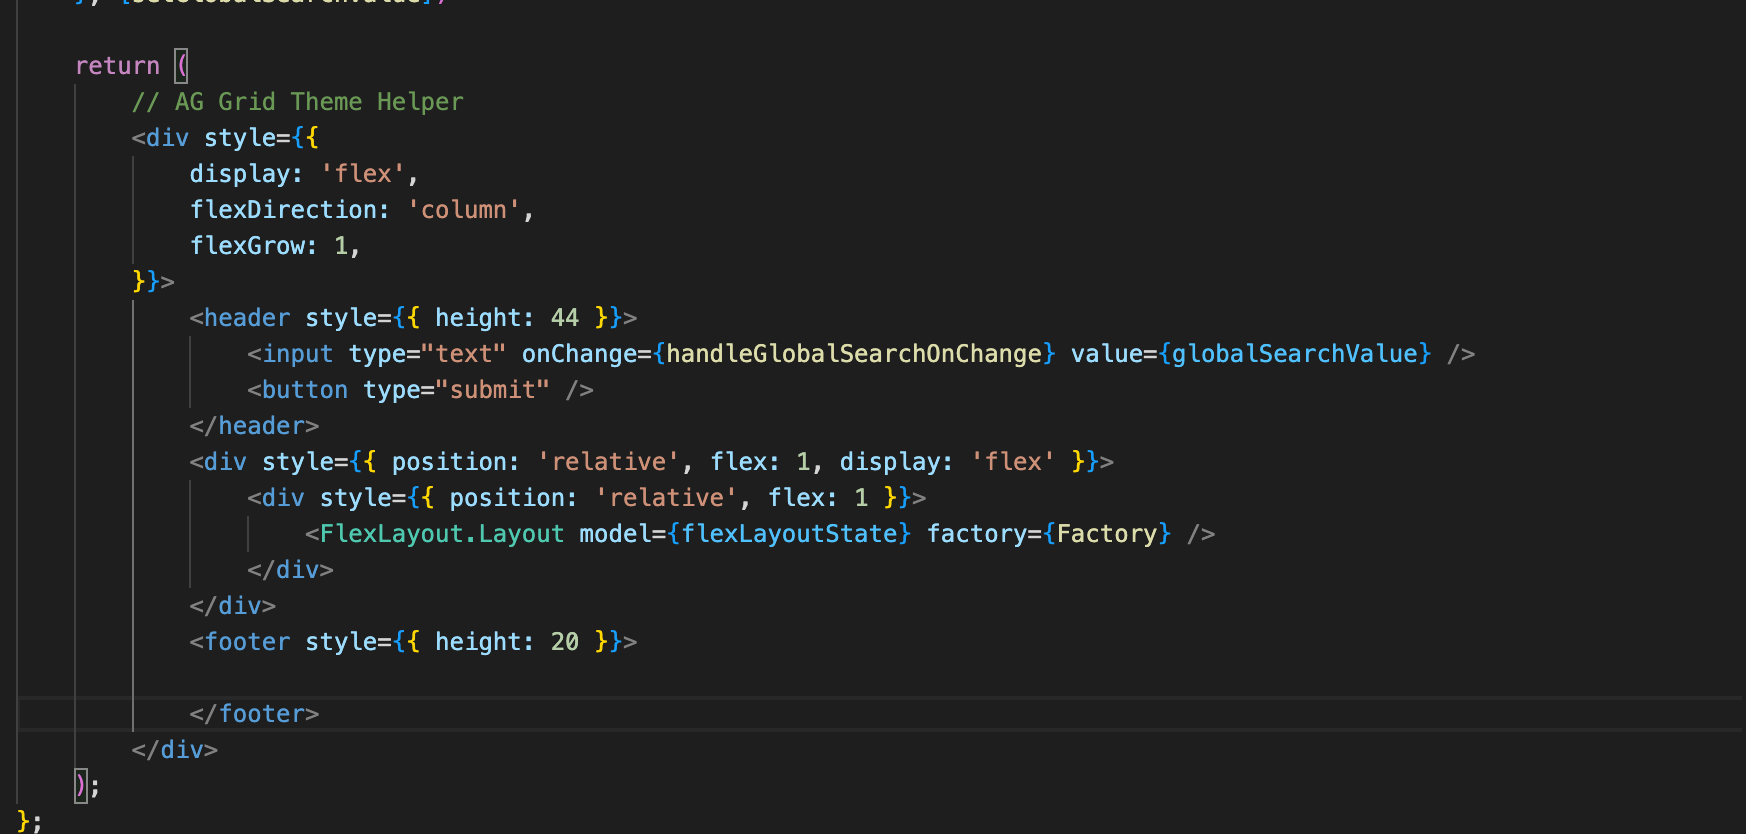Screen dimensions: 1746x834
Task: Click the 'factory' attribute name
Action: 977,534
